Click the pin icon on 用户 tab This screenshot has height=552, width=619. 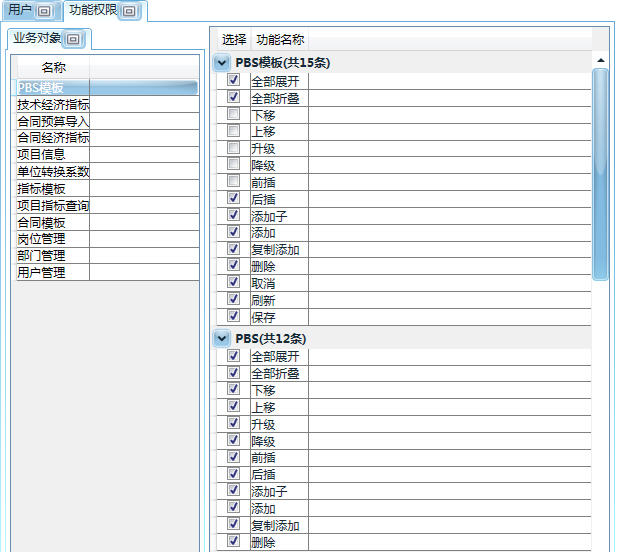tap(44, 11)
